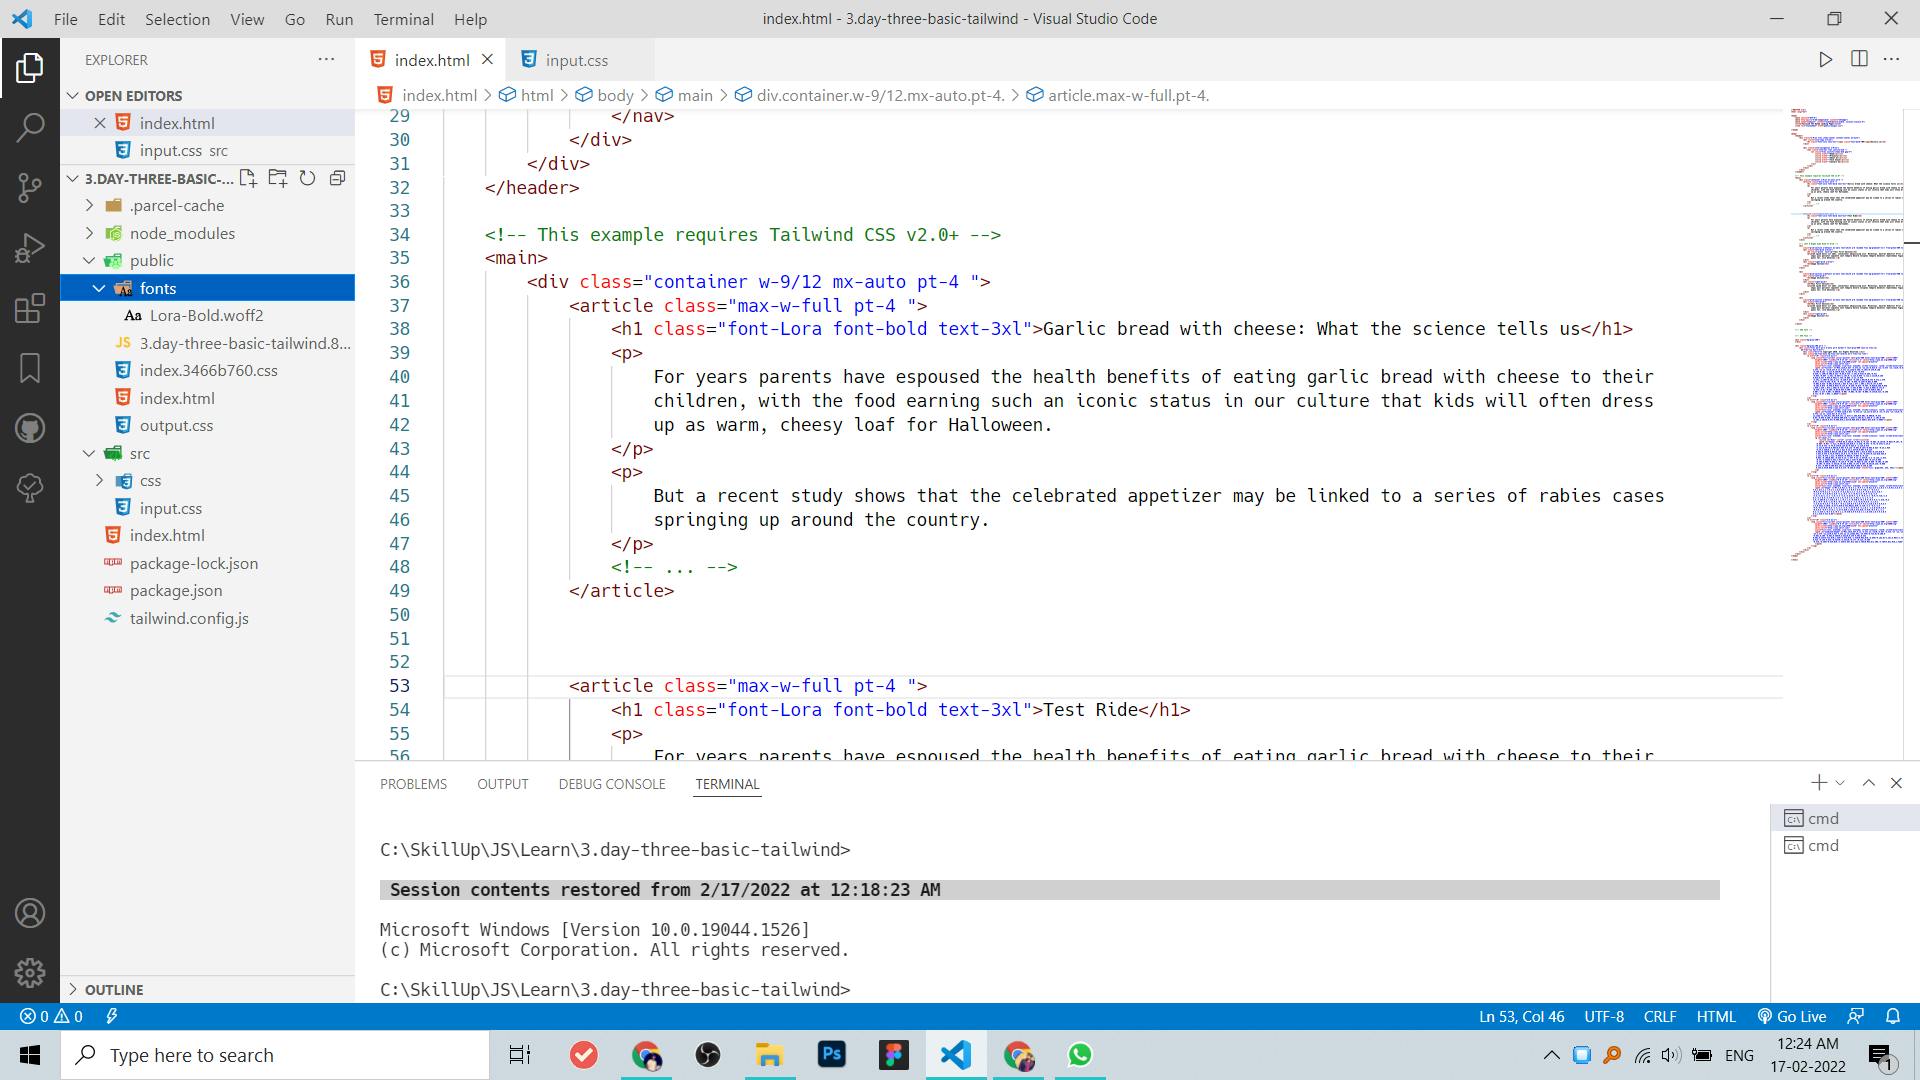Click the code minimap preview
The image size is (1920, 1080).
tap(1845, 335)
